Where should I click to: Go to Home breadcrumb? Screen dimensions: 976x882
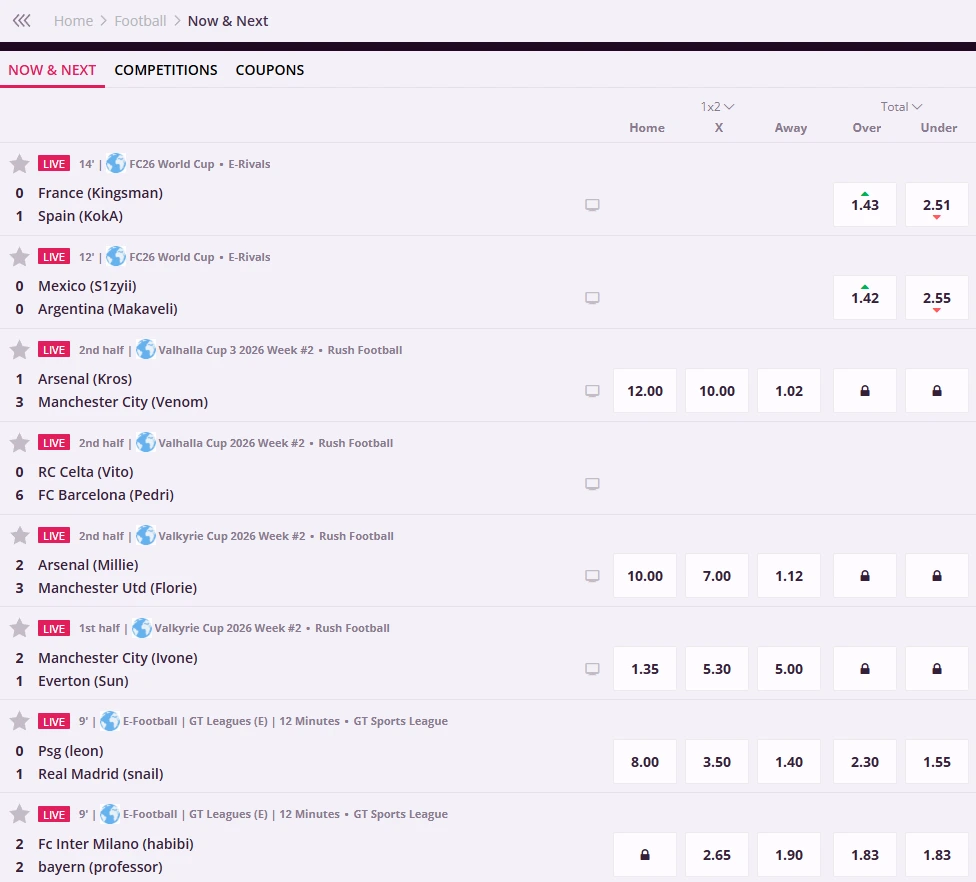[73, 21]
